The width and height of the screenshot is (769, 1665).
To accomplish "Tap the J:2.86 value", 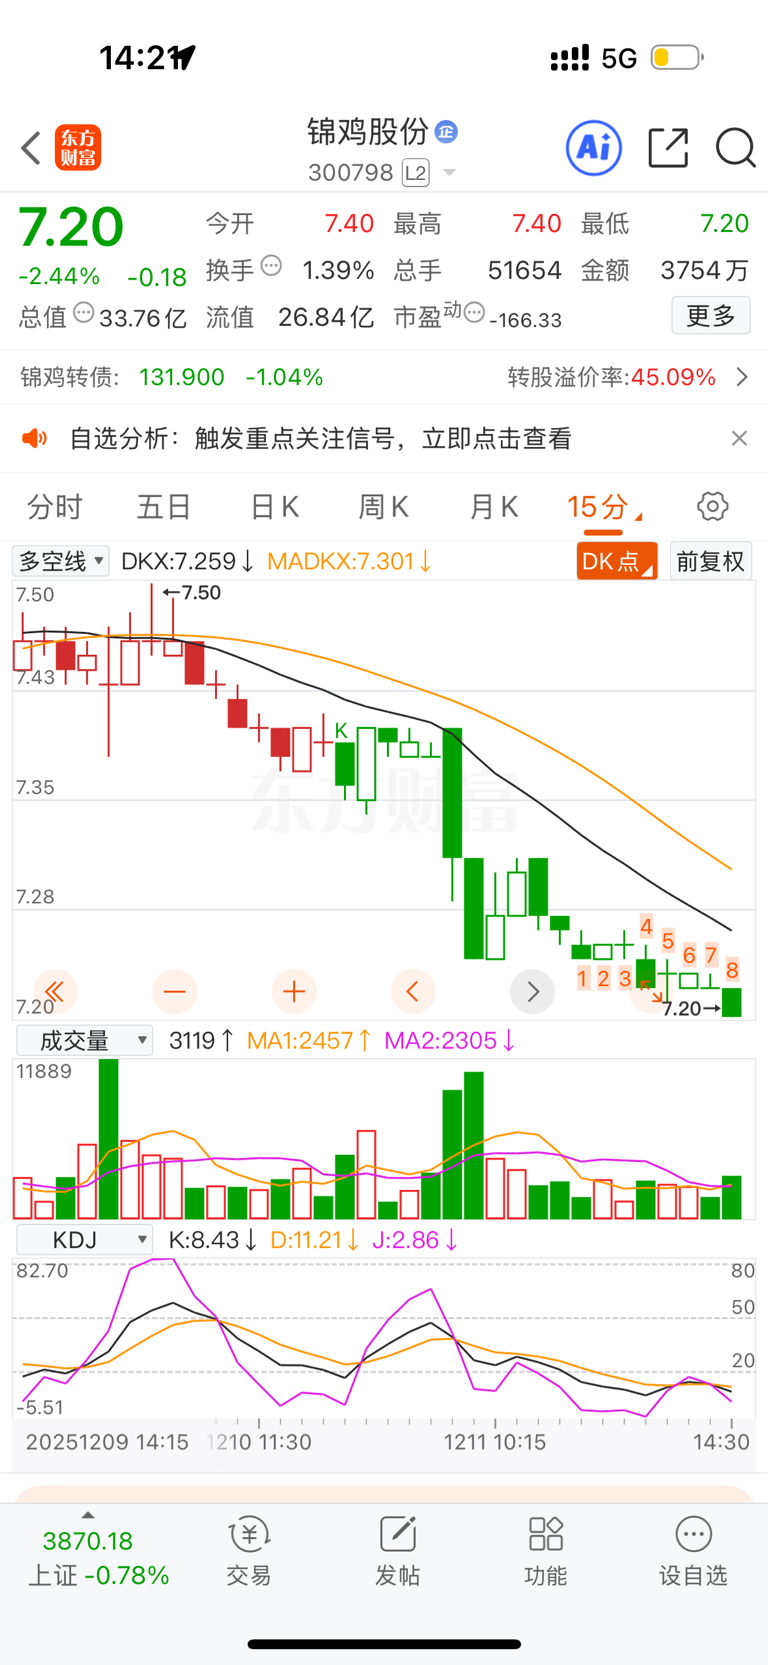I will tap(415, 1240).
